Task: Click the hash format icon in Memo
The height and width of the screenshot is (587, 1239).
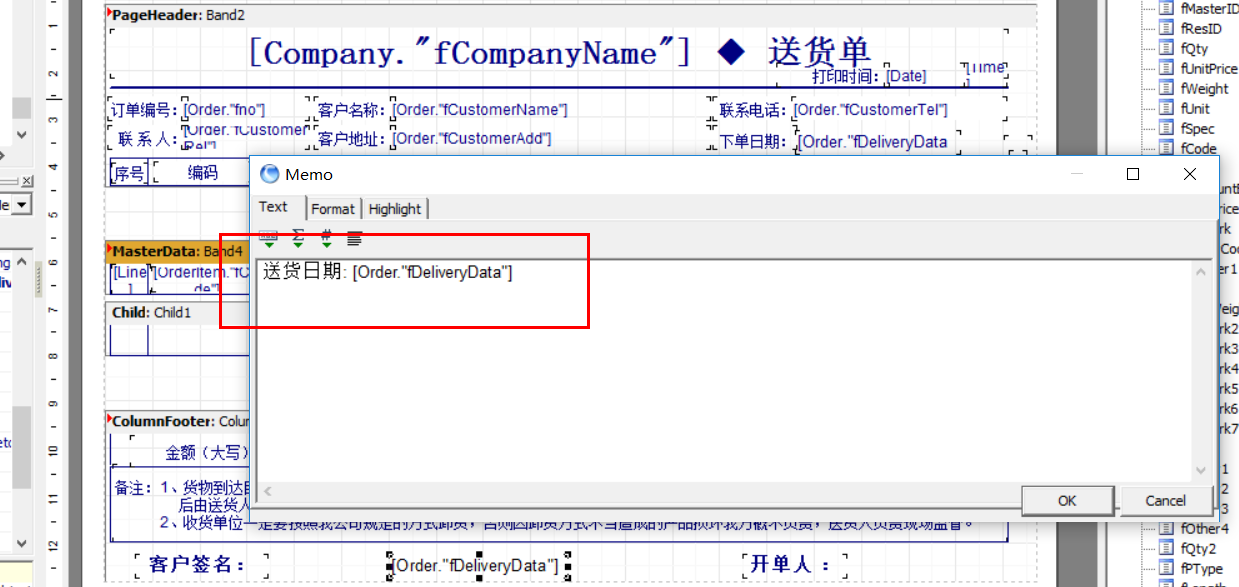Action: click(326, 238)
